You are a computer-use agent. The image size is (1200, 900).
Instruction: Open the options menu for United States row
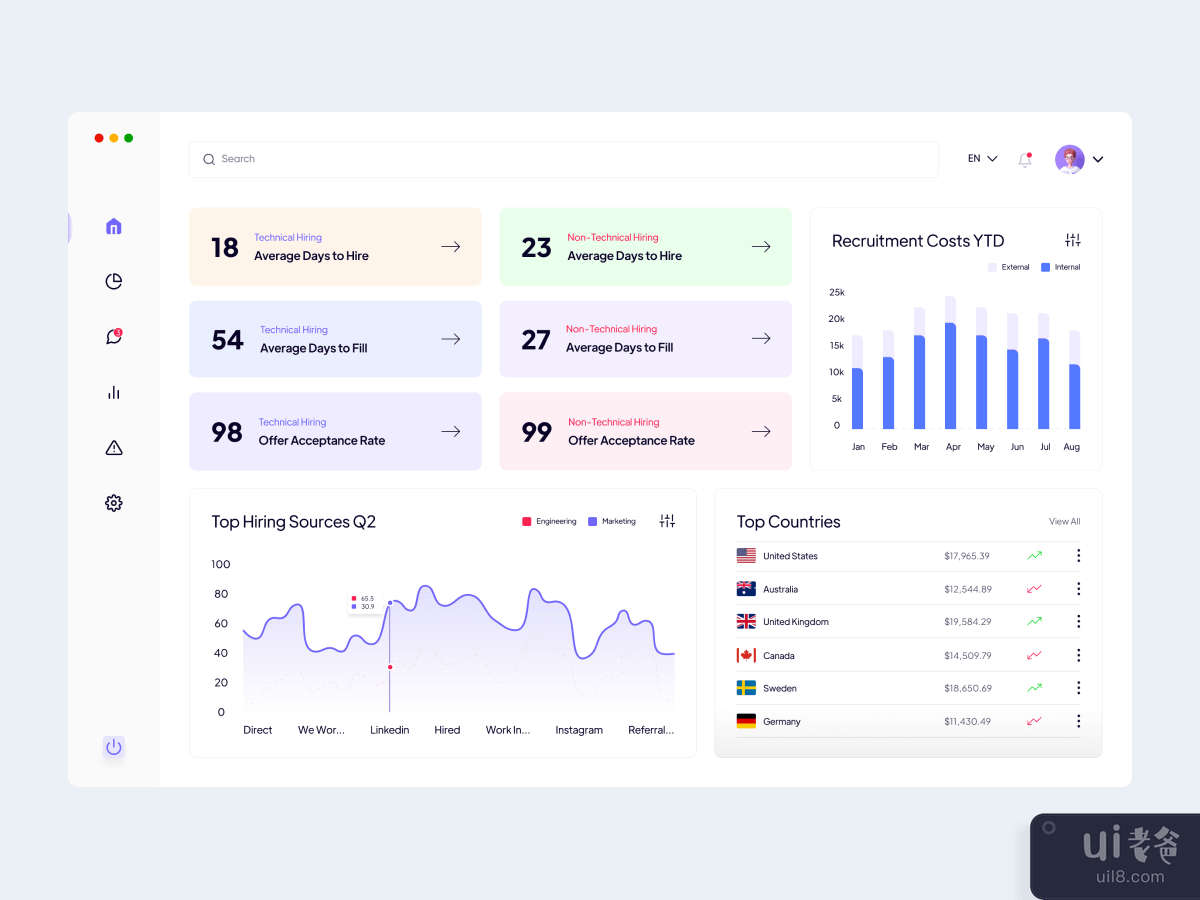pos(1078,555)
